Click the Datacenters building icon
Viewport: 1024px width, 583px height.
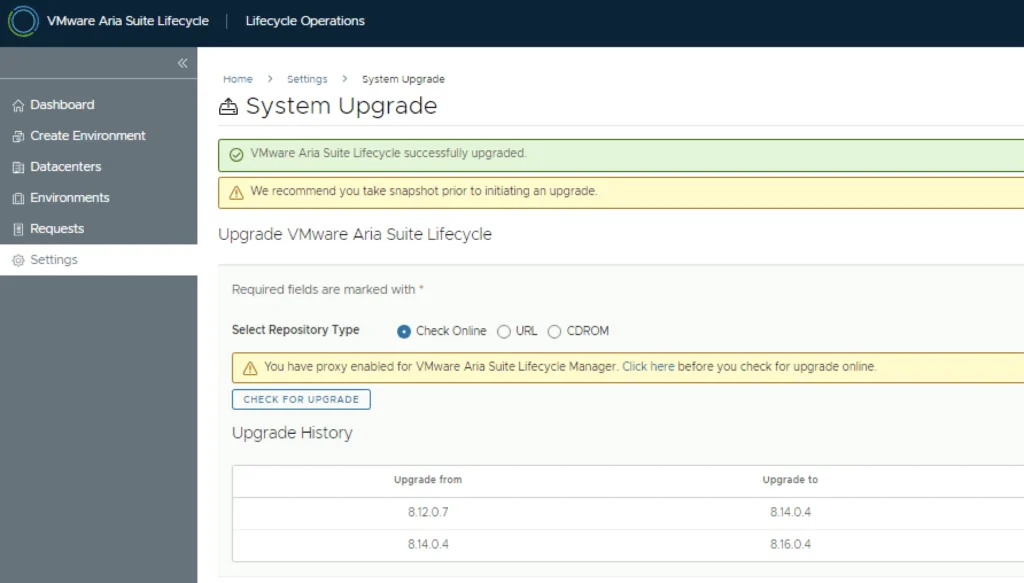tap(18, 167)
